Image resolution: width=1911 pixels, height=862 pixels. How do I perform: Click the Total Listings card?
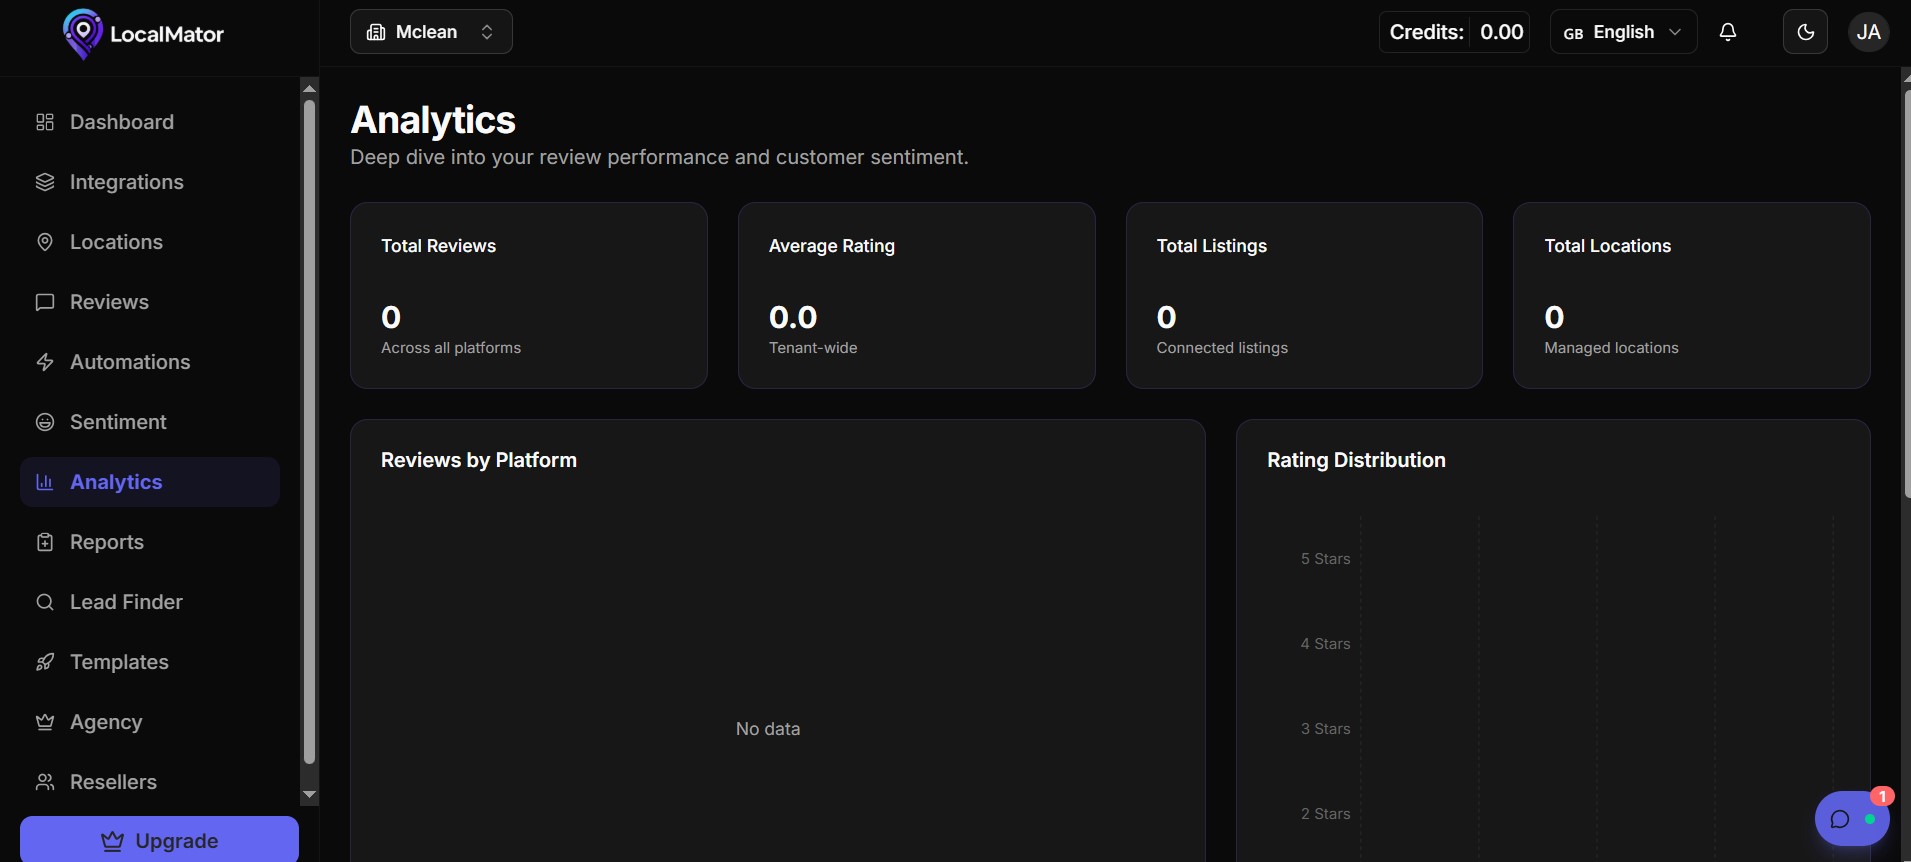point(1304,295)
